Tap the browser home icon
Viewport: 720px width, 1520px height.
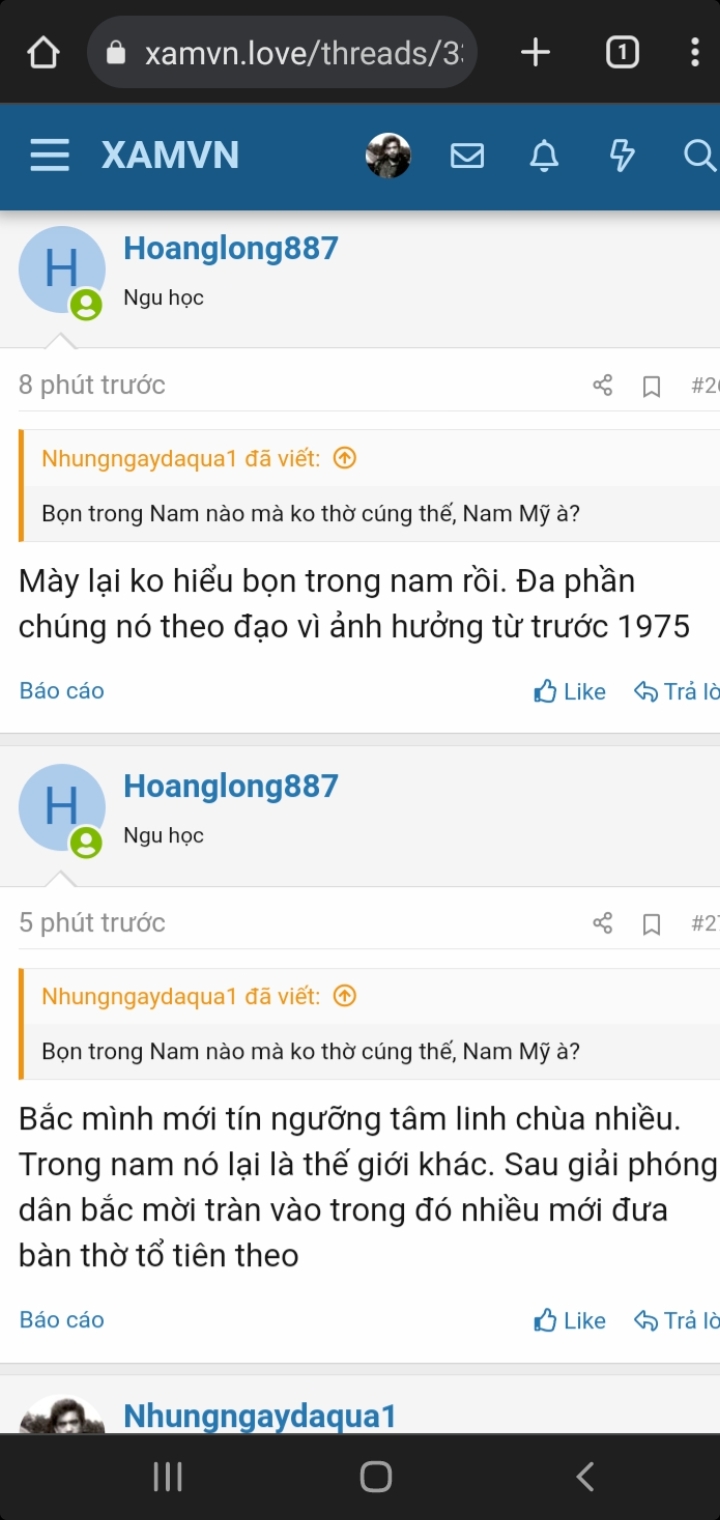tap(43, 52)
